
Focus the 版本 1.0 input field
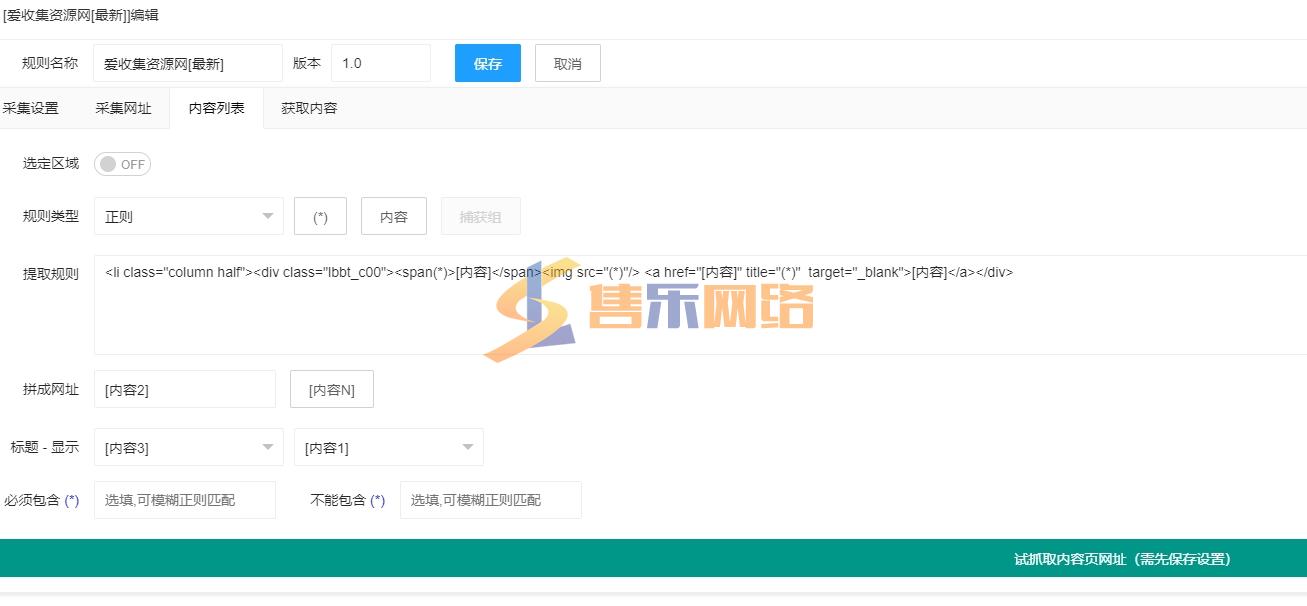(381, 63)
